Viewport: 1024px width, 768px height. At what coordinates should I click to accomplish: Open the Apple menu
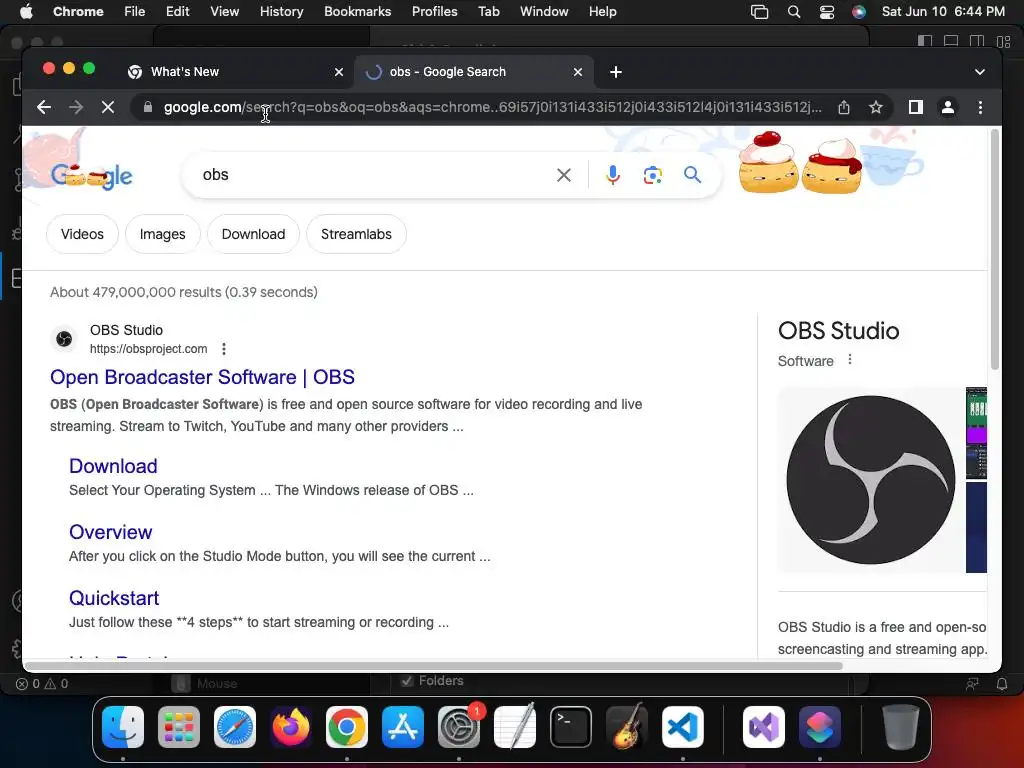pos(26,12)
